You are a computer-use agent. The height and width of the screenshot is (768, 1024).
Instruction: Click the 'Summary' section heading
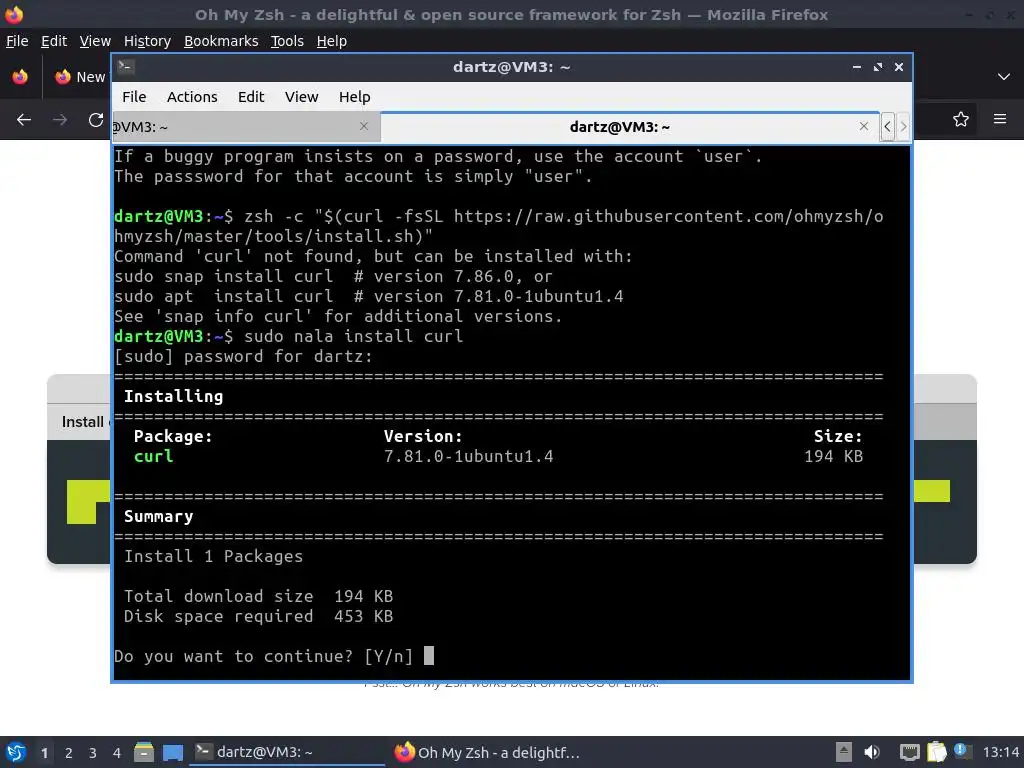(x=159, y=516)
